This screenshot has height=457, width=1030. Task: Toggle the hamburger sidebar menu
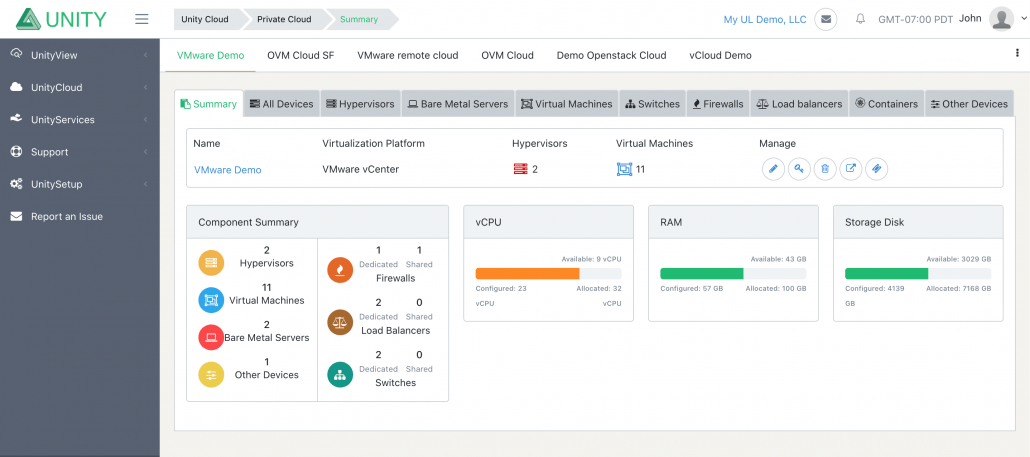point(141,19)
